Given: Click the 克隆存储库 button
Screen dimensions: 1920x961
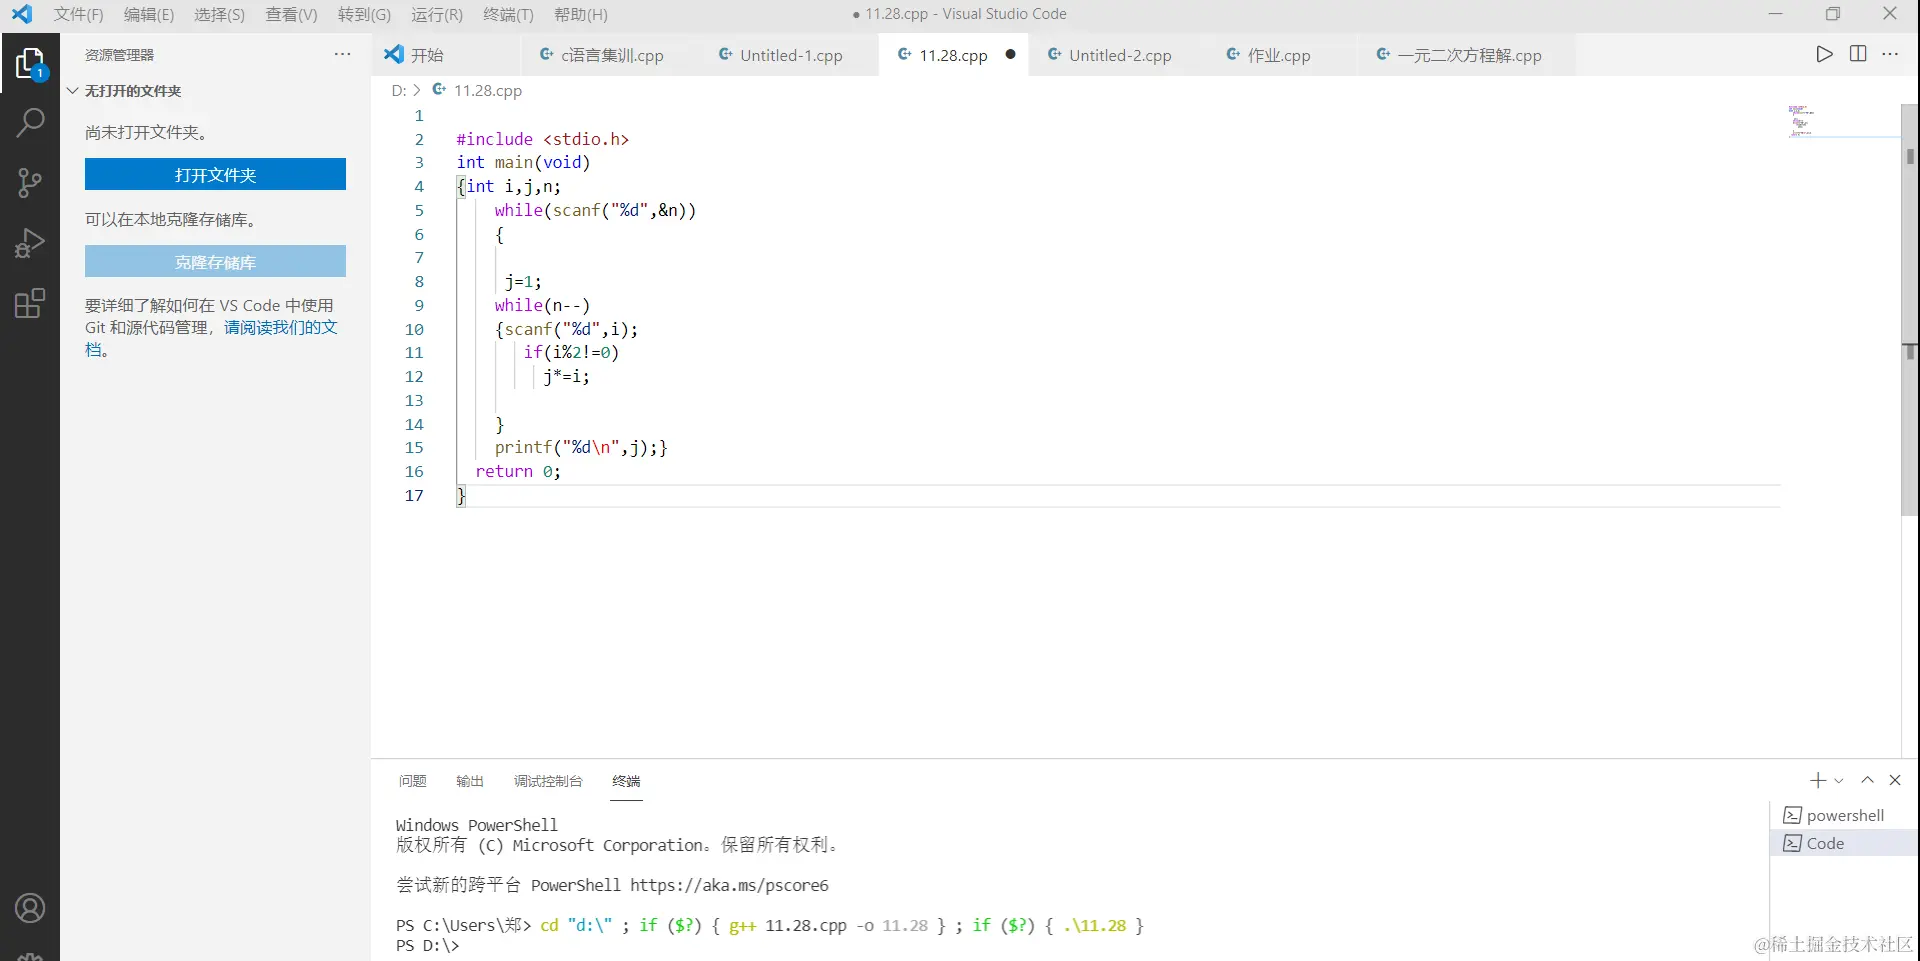Looking at the screenshot, I should [215, 261].
